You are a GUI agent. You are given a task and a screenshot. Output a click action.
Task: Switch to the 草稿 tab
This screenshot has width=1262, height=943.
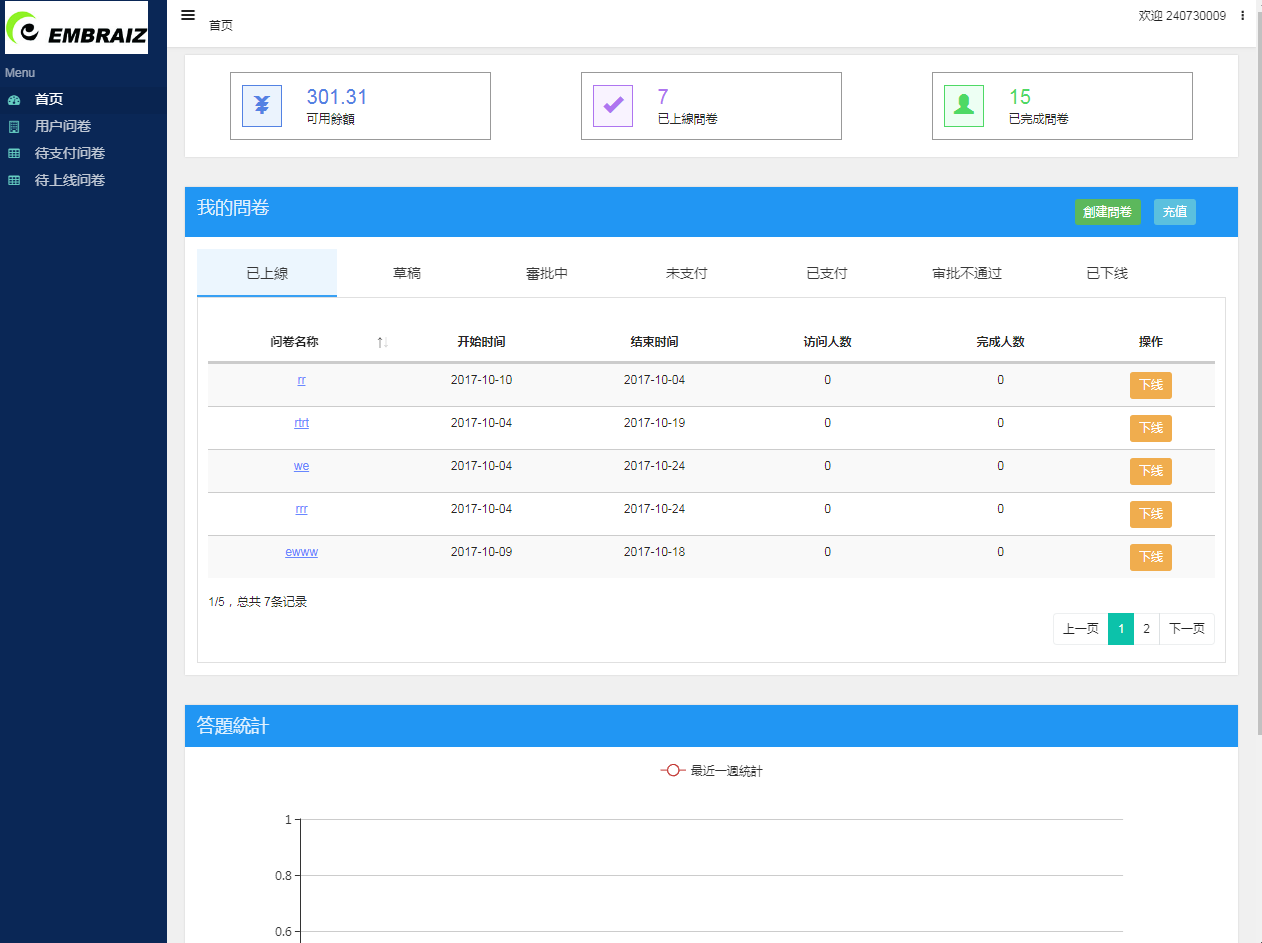pyautogui.click(x=407, y=273)
